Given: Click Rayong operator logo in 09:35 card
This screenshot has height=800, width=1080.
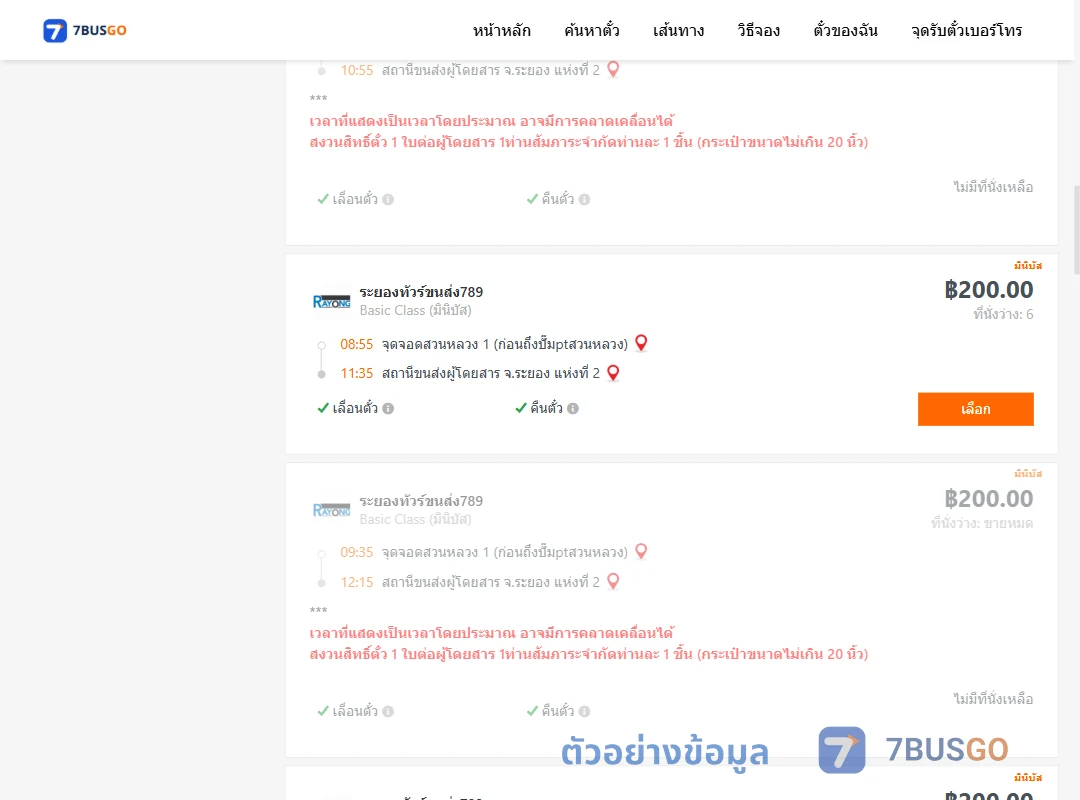Looking at the screenshot, I should tap(331, 511).
